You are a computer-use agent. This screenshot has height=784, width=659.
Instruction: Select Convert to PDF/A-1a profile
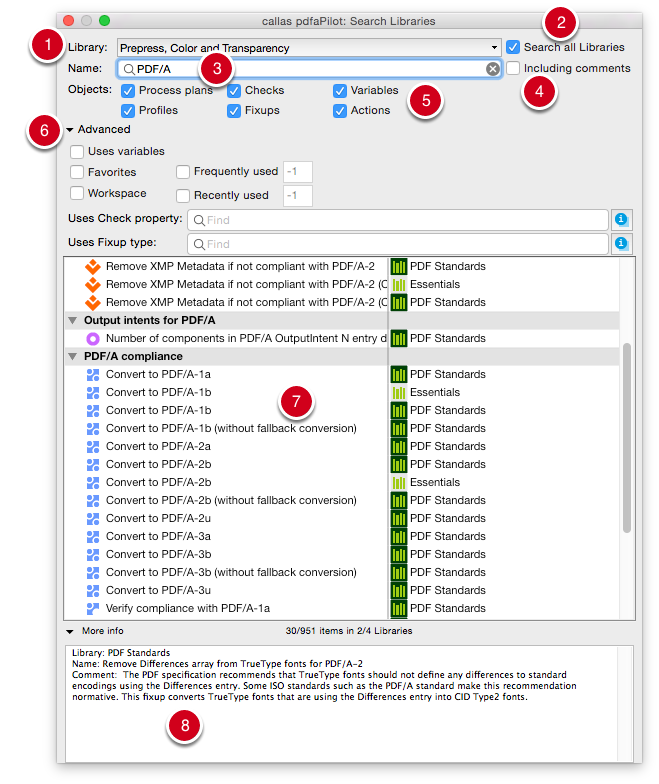(342, 374)
